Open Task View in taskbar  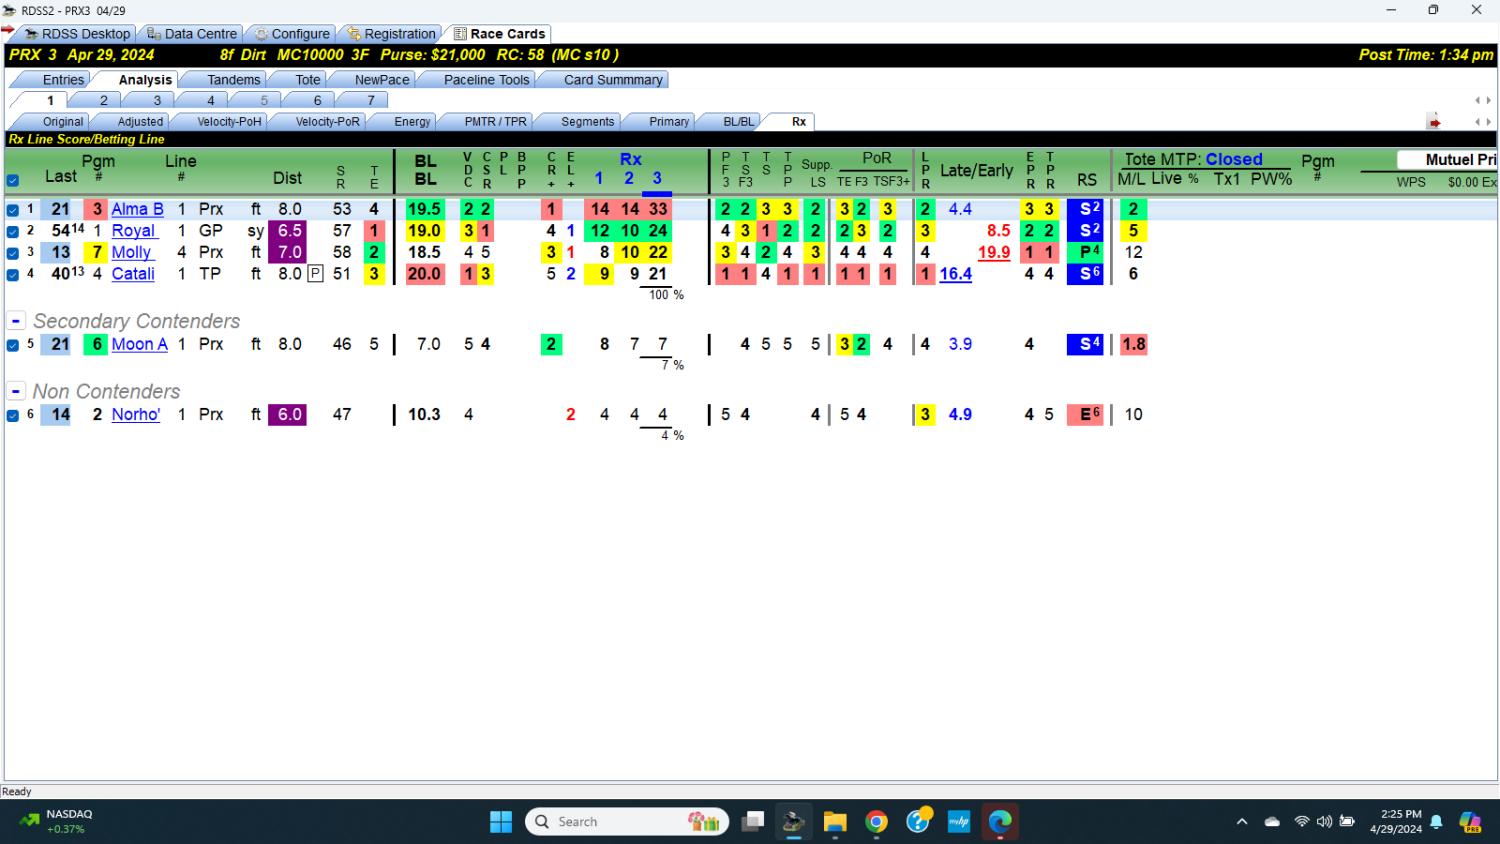[753, 822]
